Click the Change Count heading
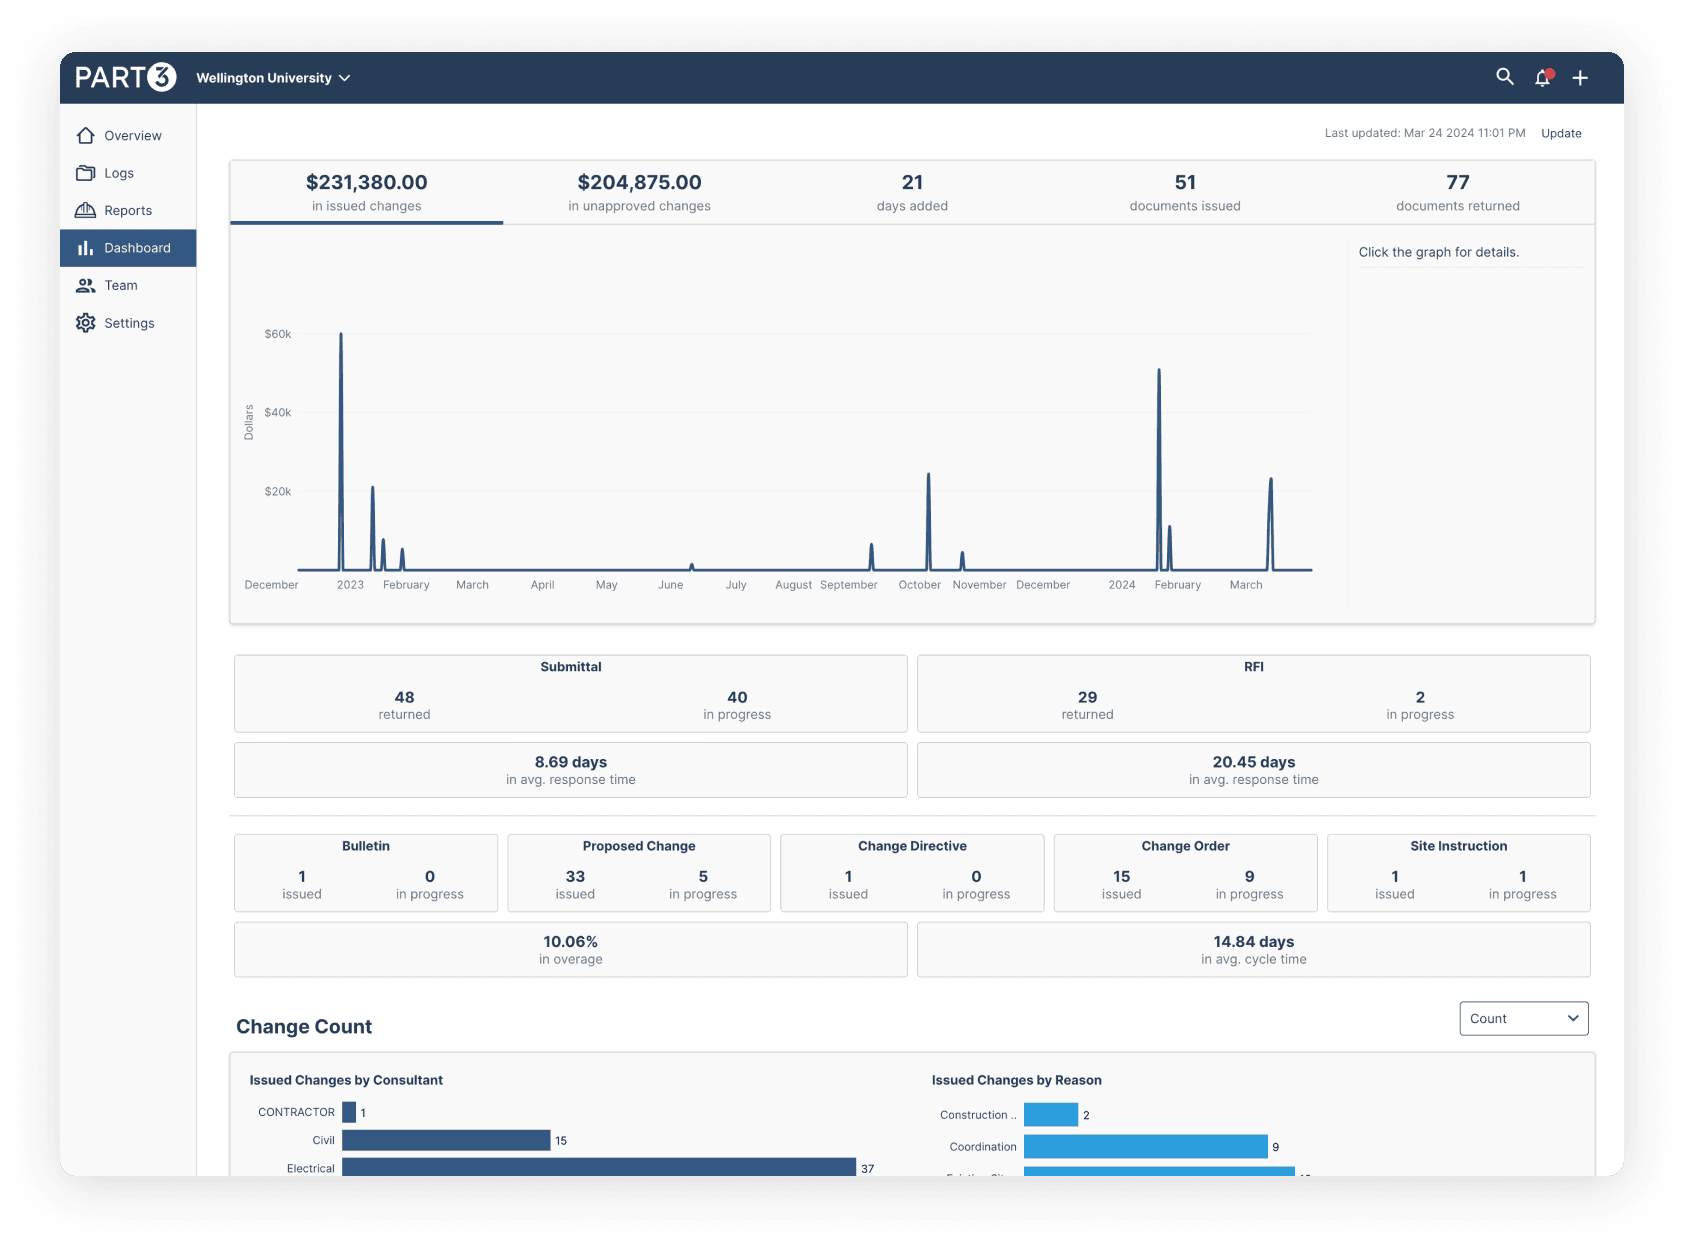Viewport: 1684px width, 1244px height. (x=304, y=1027)
